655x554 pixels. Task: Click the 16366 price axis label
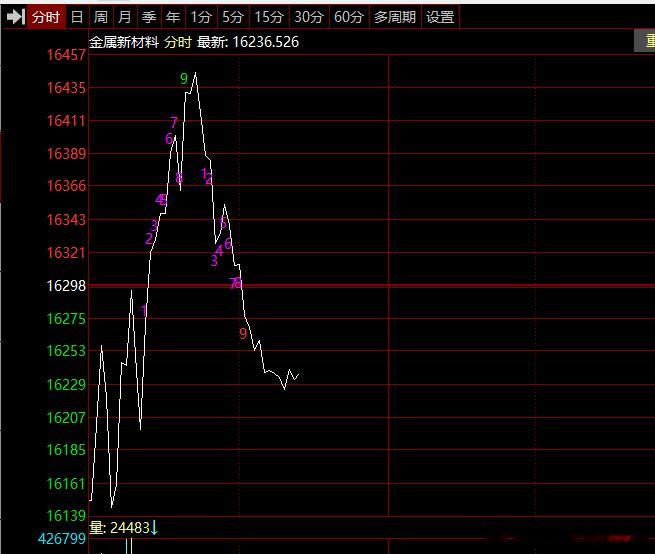66,186
